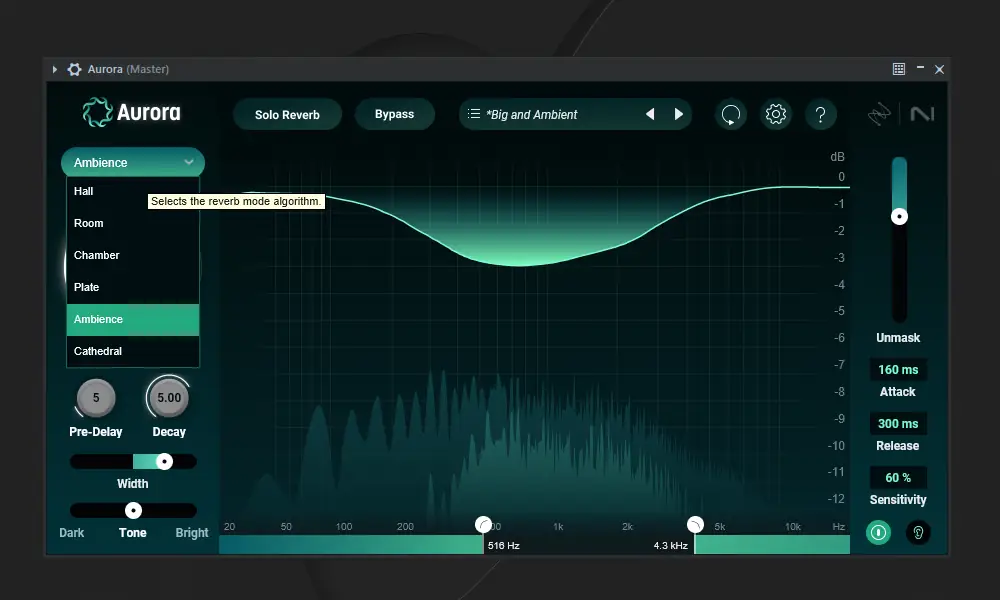Select the highlighted Ambience mode
Viewport: 1000px width, 600px height.
[x=133, y=319]
